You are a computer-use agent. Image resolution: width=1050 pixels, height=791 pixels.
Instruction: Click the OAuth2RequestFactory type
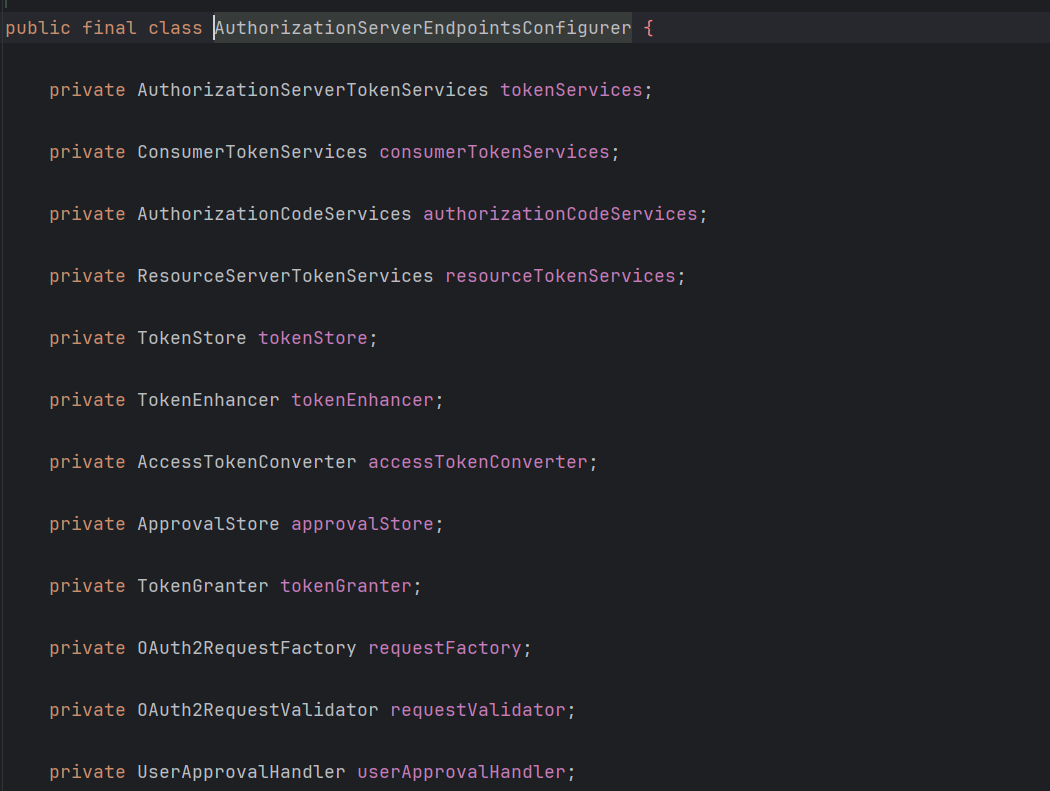tap(246, 648)
